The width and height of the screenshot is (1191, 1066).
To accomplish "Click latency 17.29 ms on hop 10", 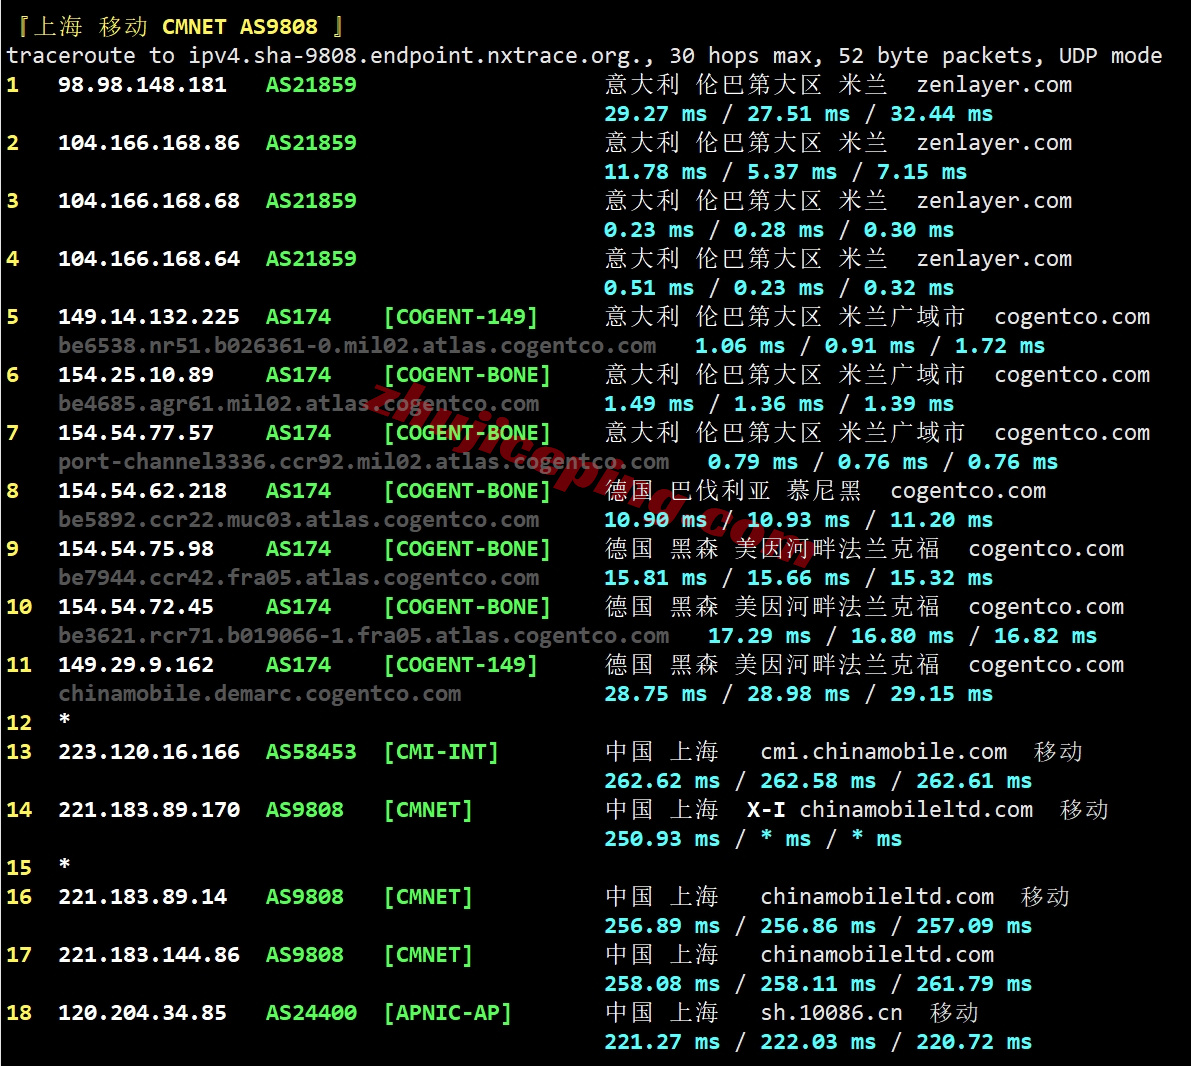I will coord(760,636).
